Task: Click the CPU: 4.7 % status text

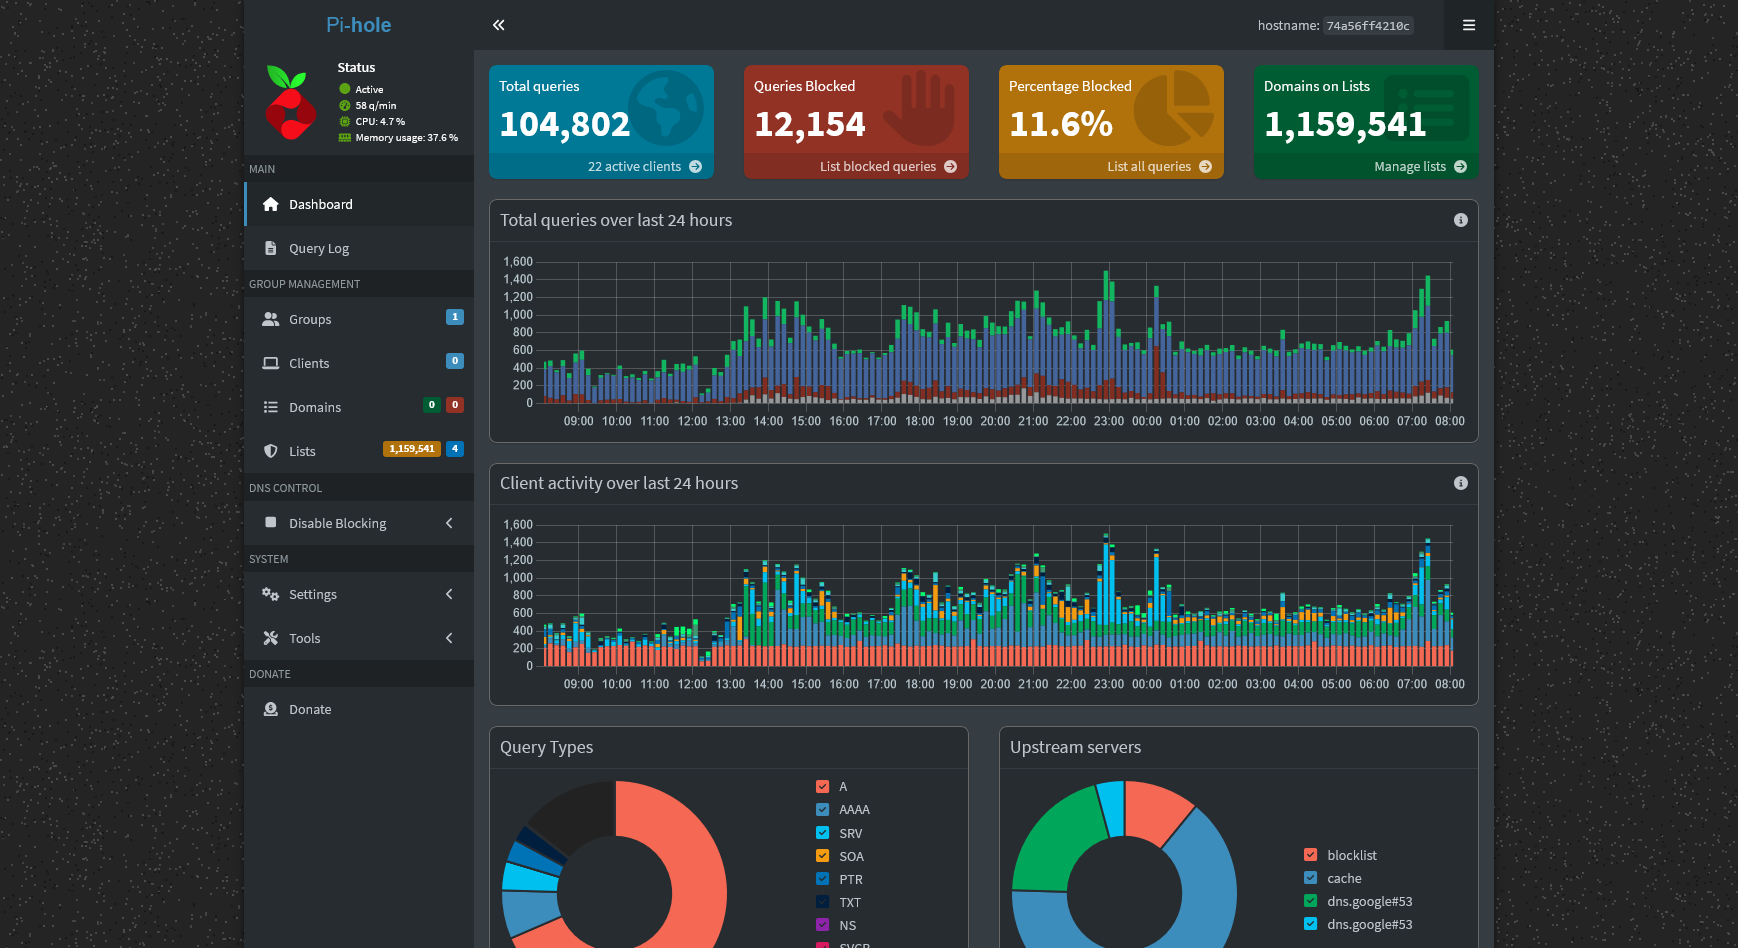Action: [x=380, y=121]
